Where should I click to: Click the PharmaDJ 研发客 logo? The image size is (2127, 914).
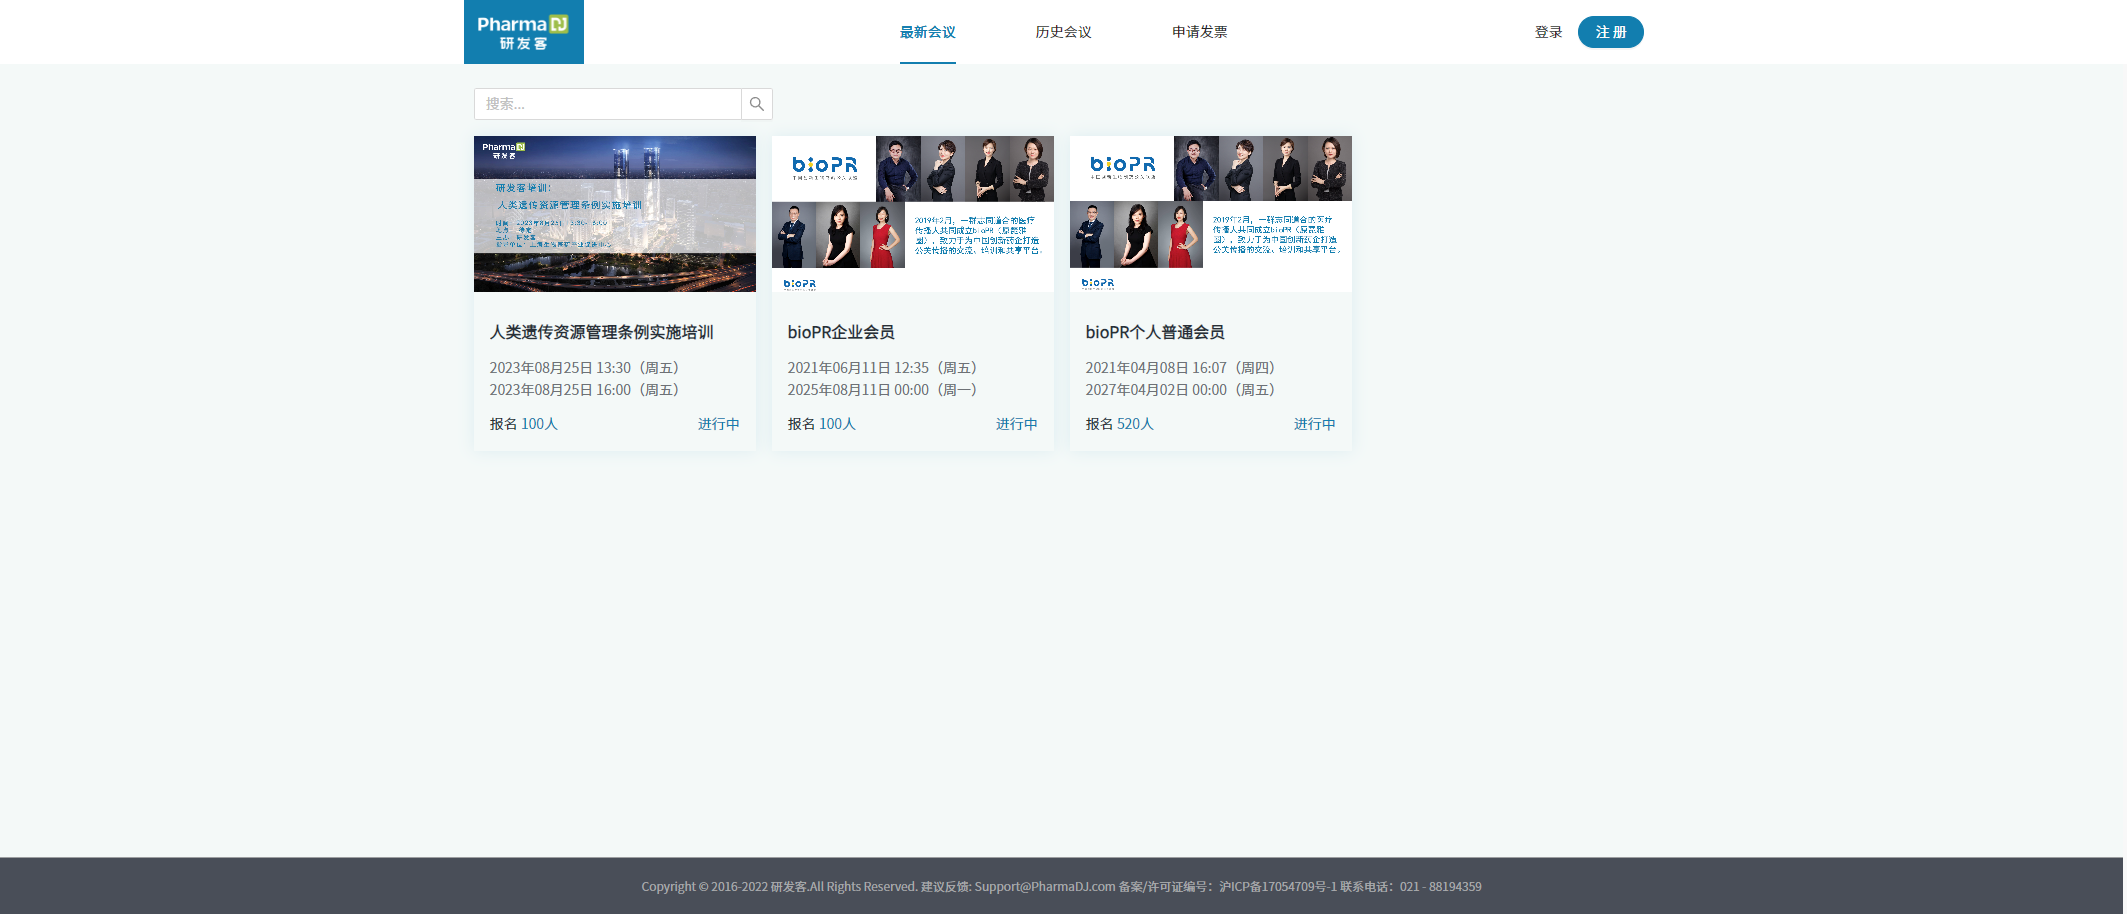(523, 32)
